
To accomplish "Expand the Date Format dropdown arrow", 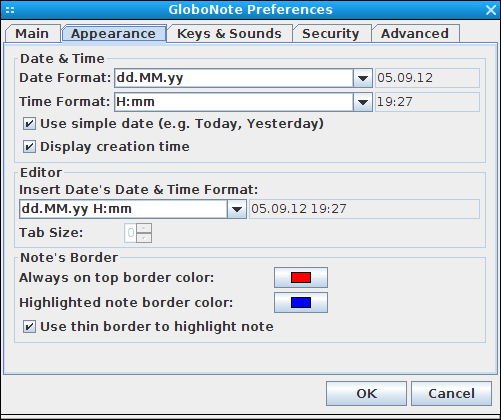I will tap(363, 78).
